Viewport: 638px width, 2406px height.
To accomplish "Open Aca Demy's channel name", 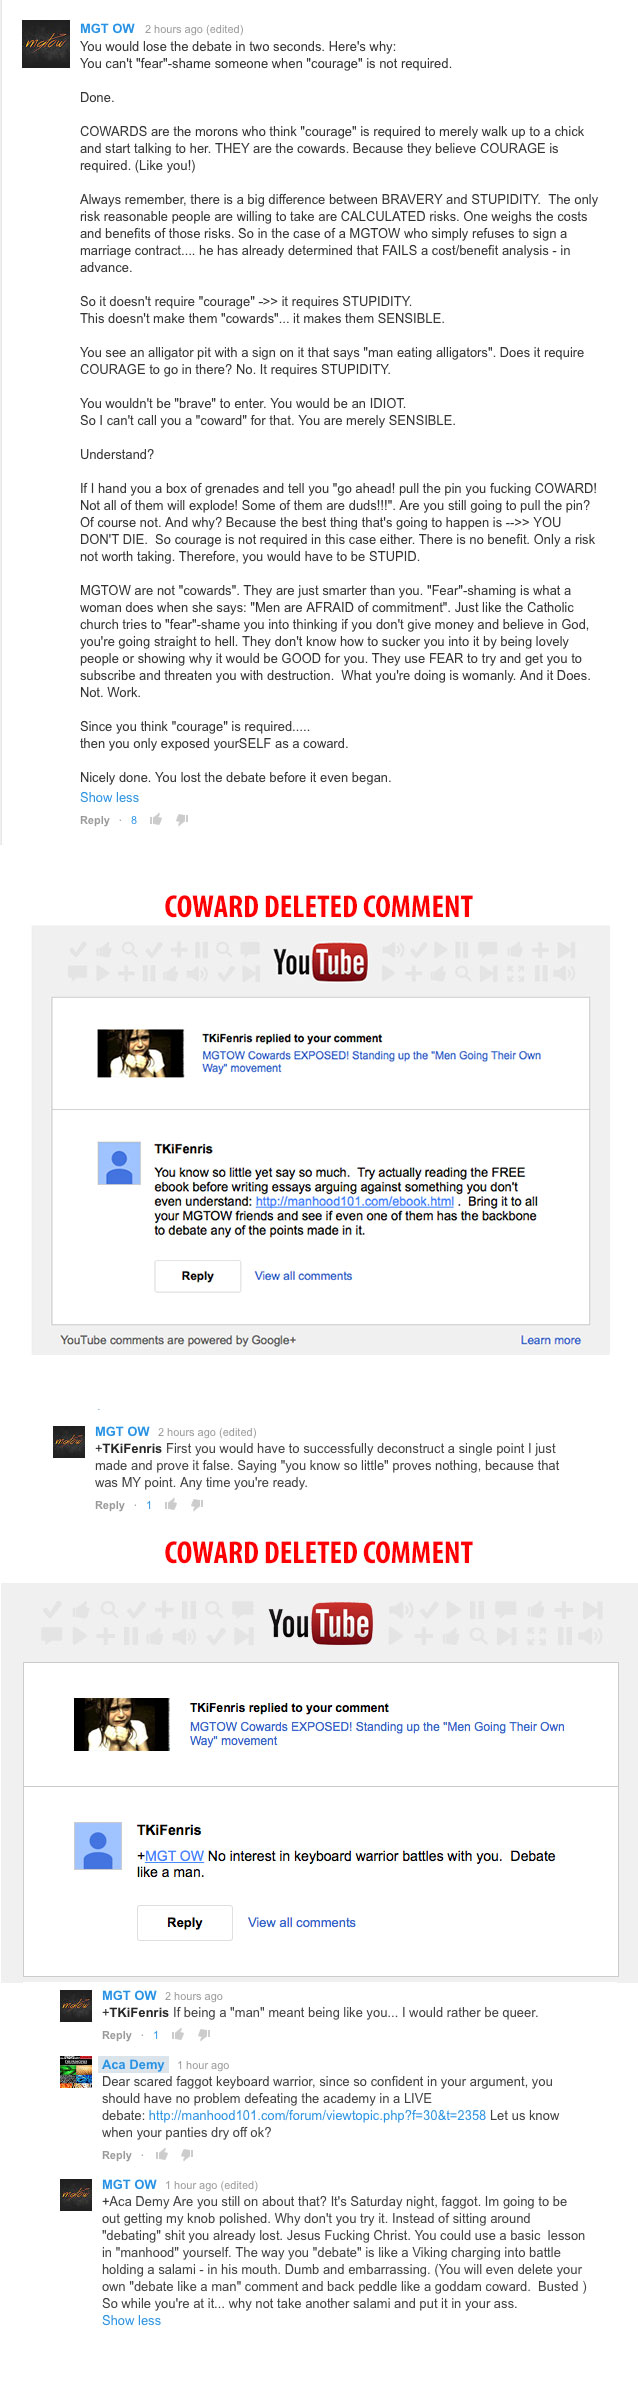I will point(133,2064).
